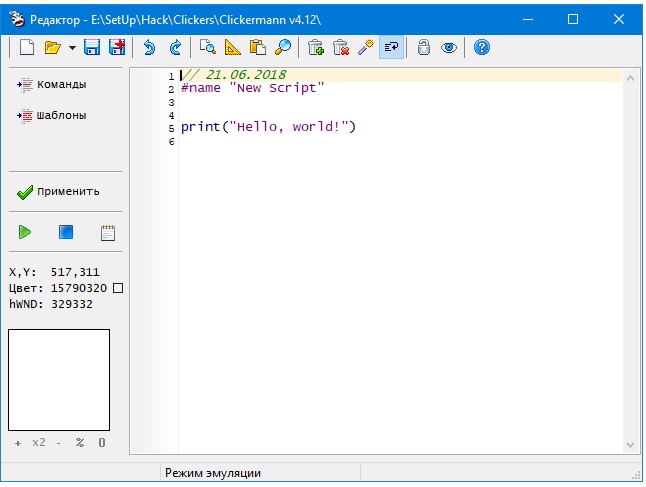
Task: Click the plus zoom control
Action: (x=18, y=443)
